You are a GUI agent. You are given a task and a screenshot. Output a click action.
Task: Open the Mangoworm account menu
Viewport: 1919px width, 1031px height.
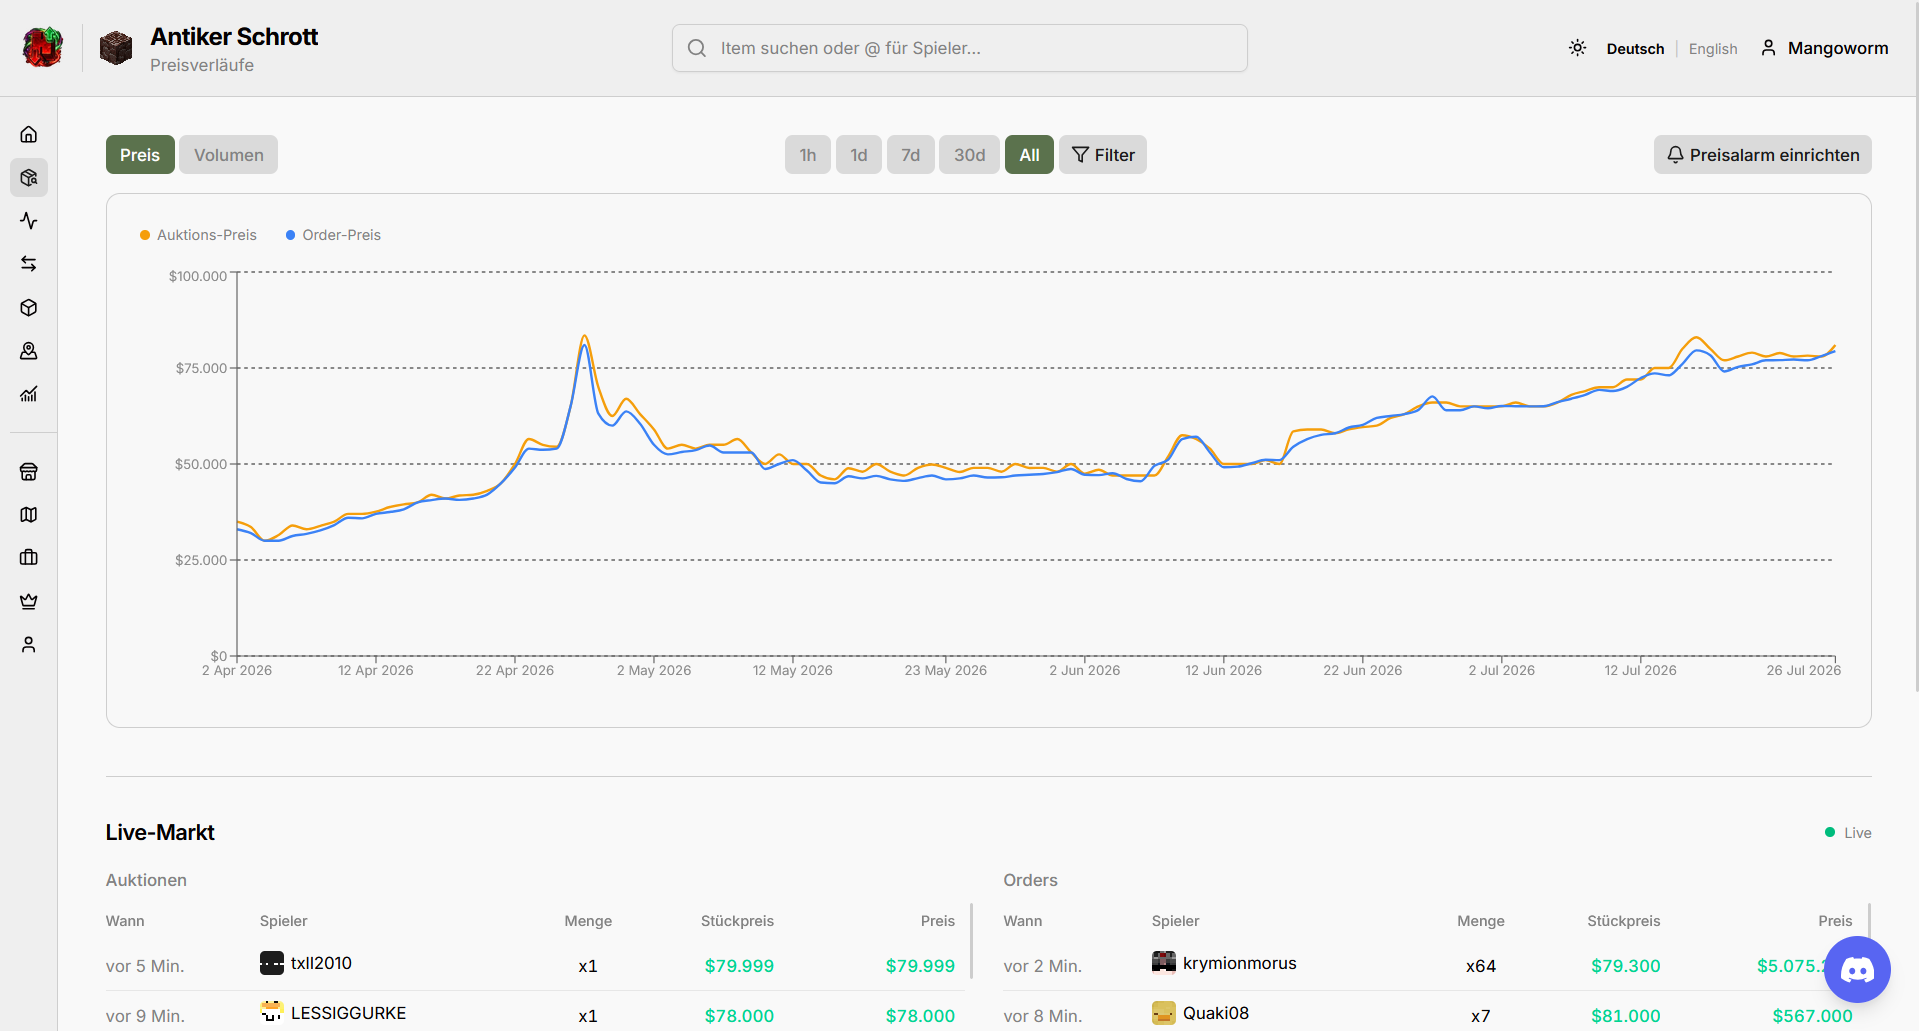click(1824, 48)
